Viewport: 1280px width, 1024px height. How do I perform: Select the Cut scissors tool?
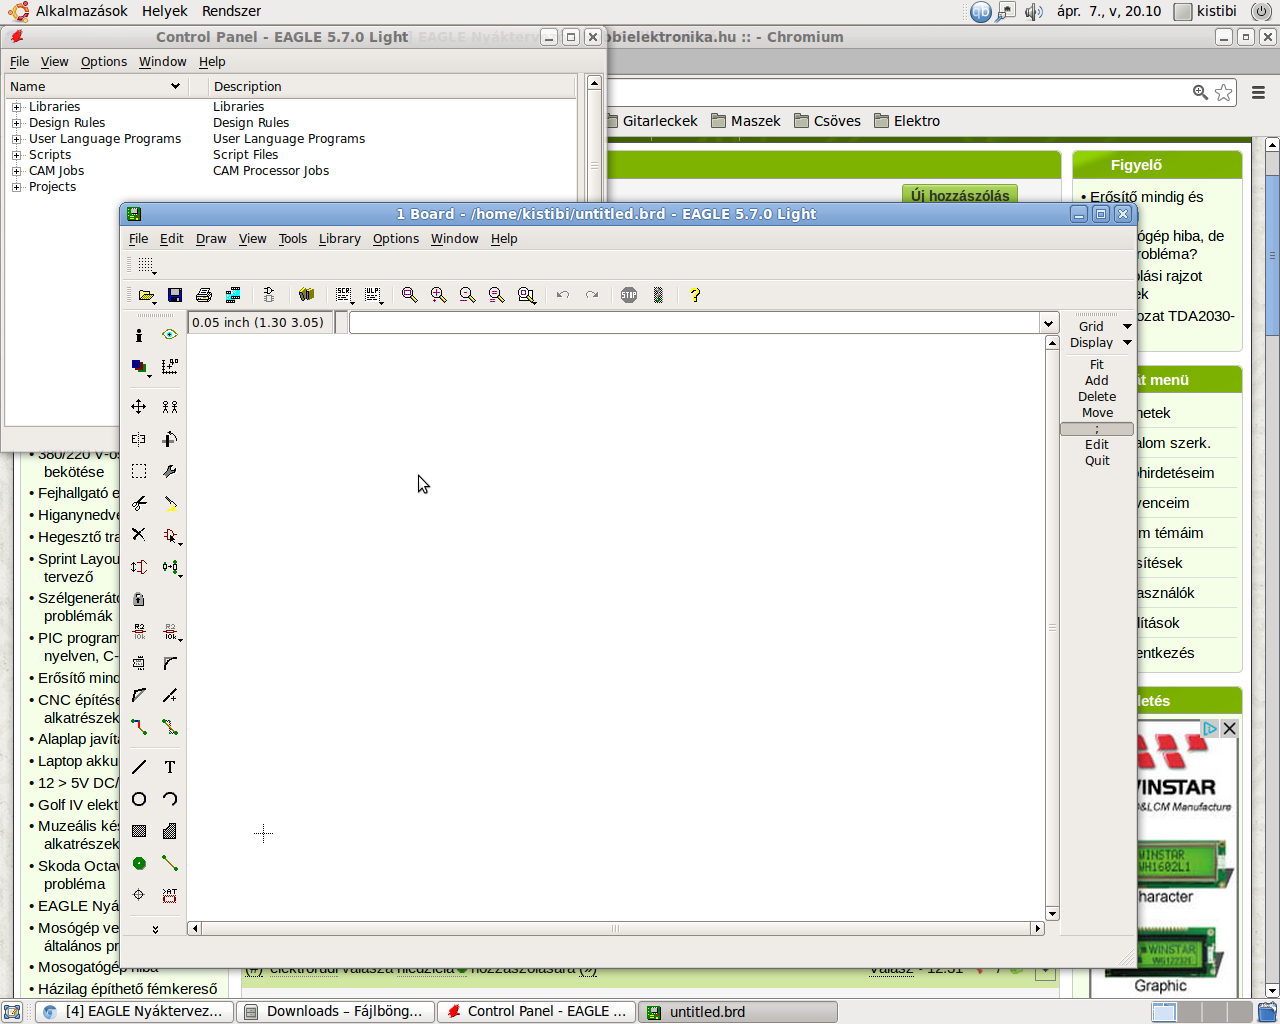coord(139,503)
